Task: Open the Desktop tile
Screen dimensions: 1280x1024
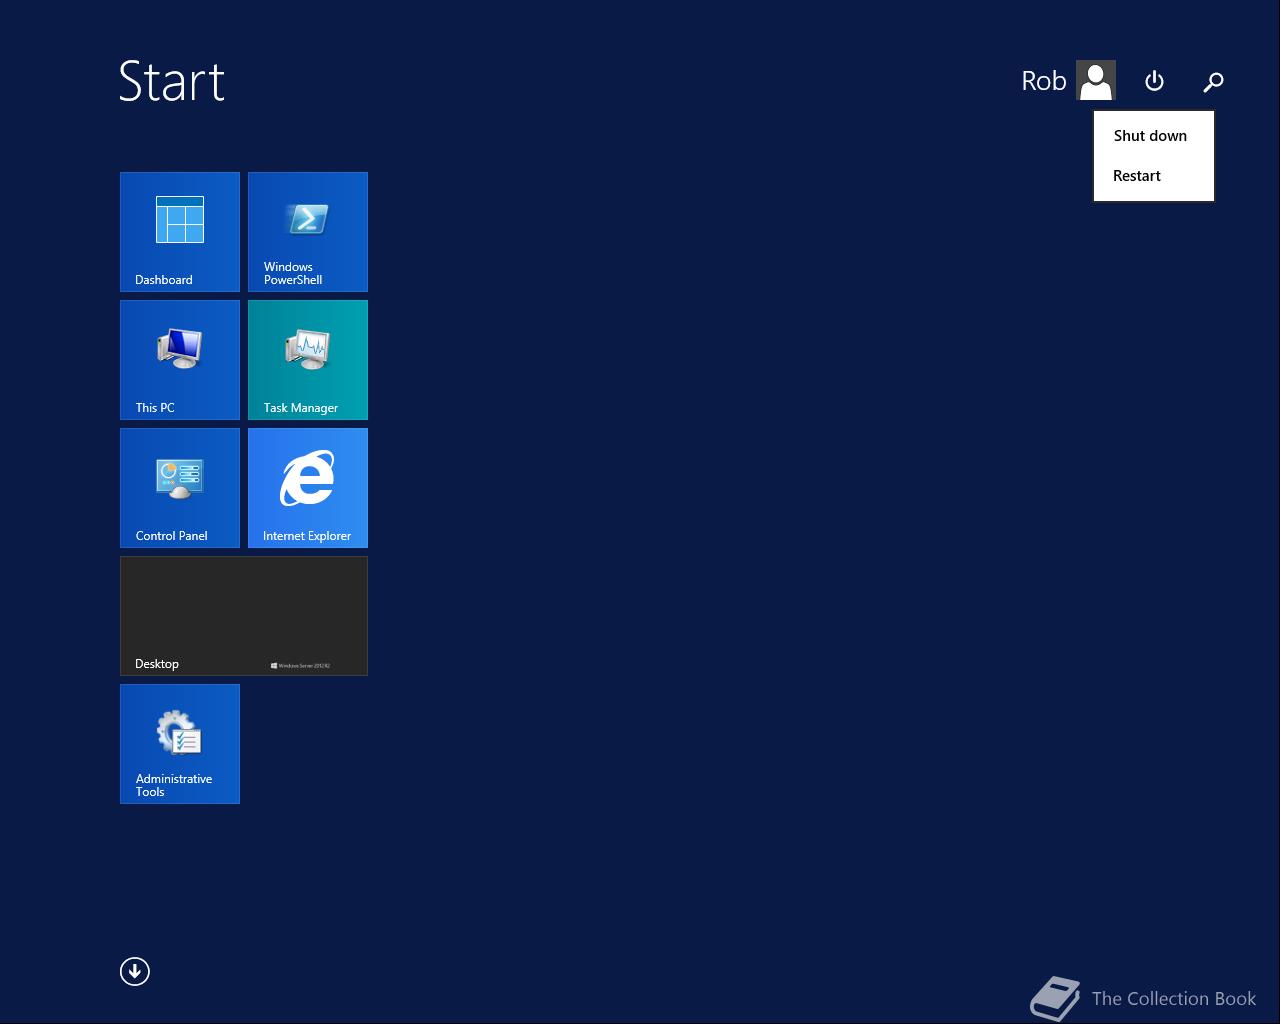Action: [244, 616]
